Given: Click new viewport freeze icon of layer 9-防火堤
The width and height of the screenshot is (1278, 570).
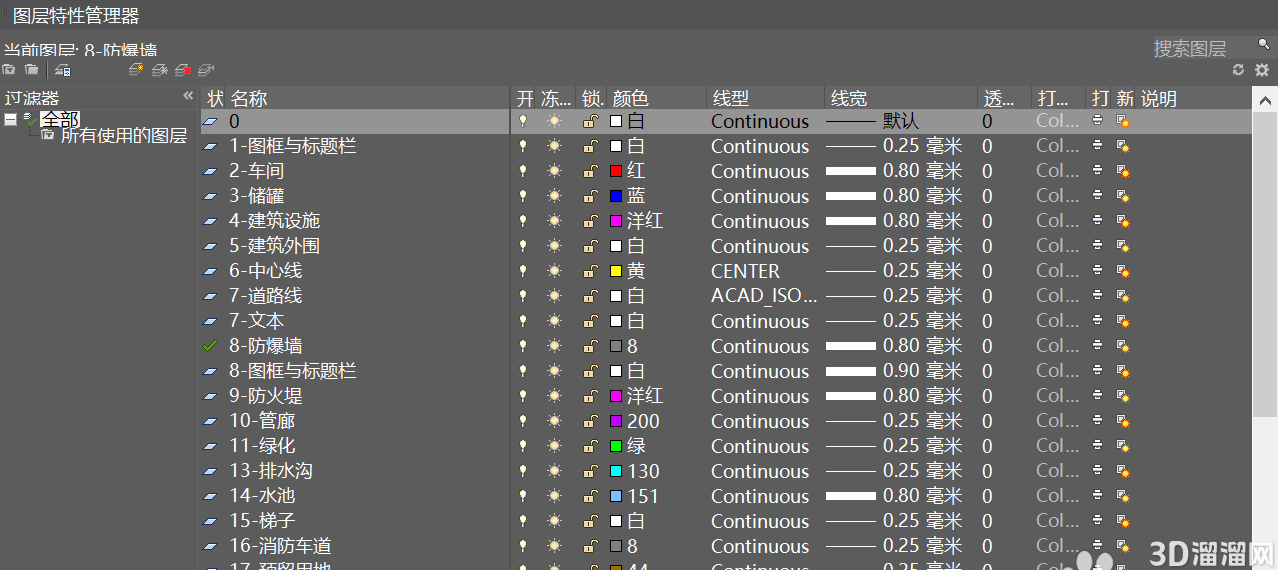Looking at the screenshot, I should pos(1123,396).
